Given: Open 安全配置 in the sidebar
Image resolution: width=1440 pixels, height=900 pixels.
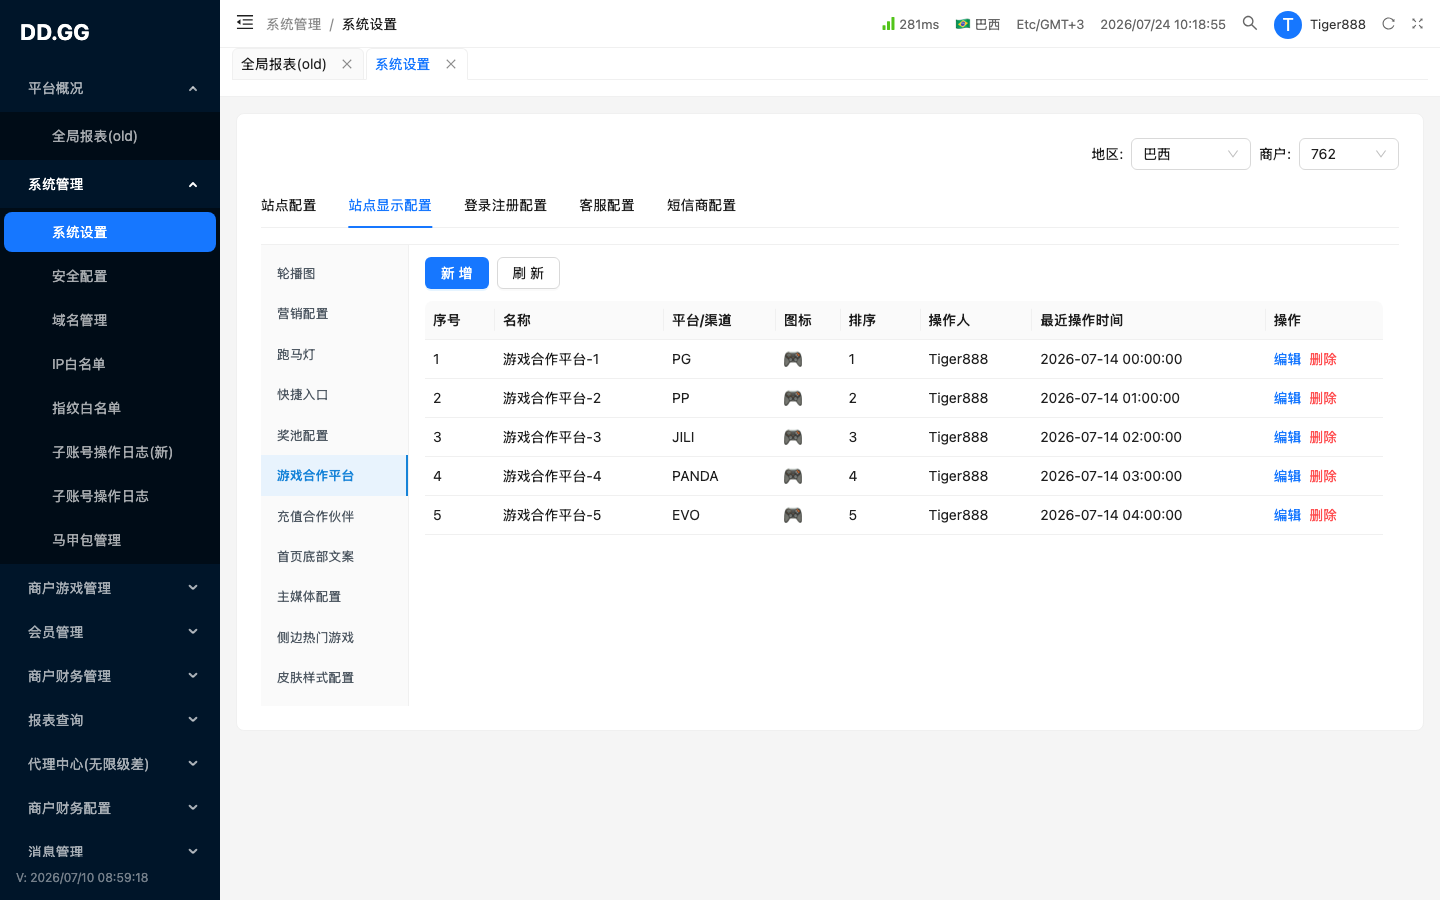Looking at the screenshot, I should coord(110,276).
